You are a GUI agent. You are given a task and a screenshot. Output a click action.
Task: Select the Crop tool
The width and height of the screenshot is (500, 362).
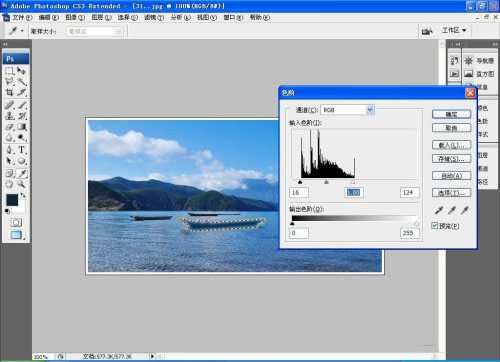tap(10, 92)
